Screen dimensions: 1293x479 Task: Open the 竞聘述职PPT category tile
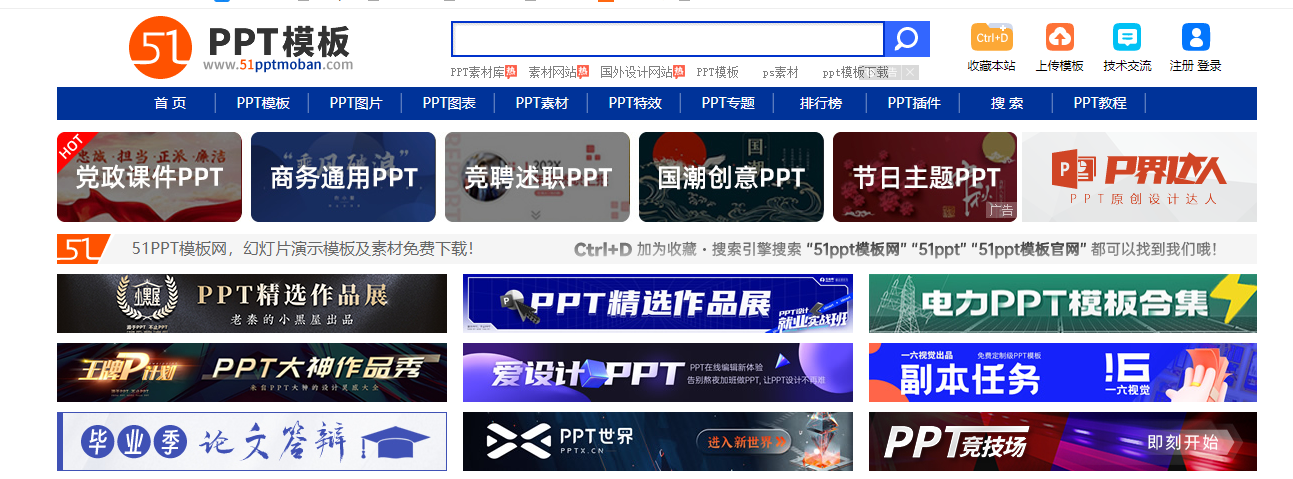537,177
